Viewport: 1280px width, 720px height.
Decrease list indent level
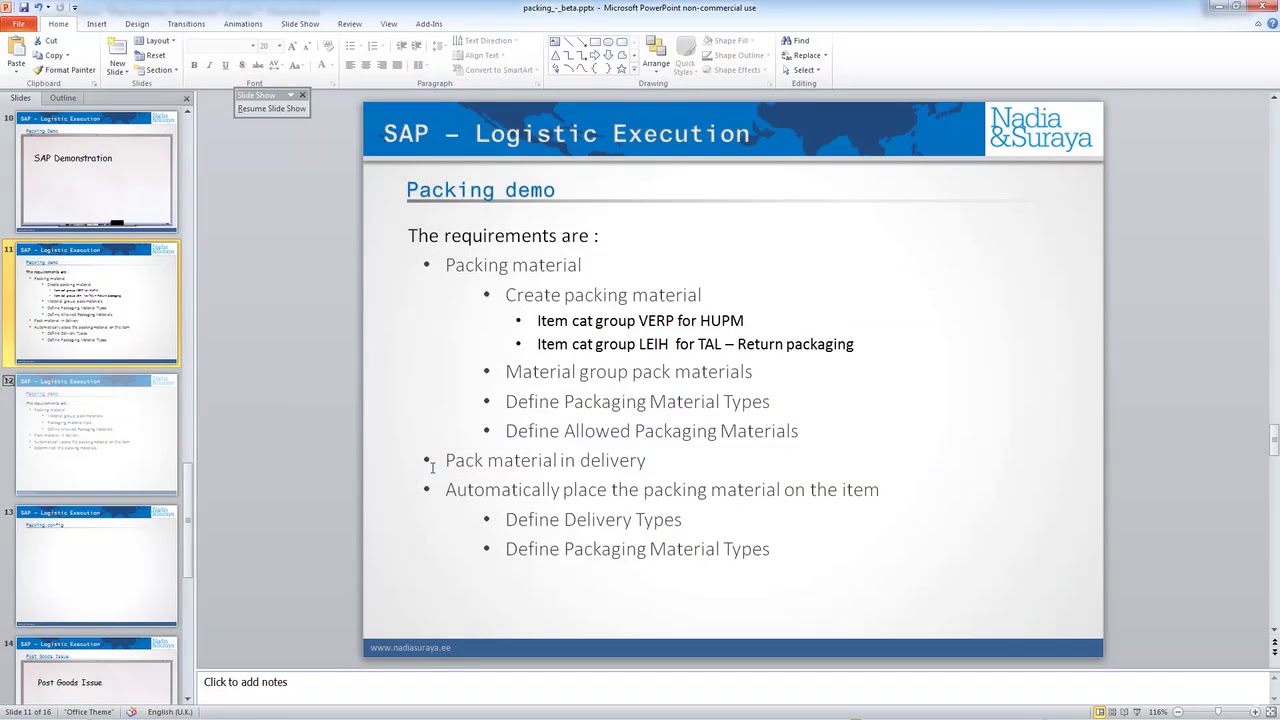pyautogui.click(x=401, y=46)
